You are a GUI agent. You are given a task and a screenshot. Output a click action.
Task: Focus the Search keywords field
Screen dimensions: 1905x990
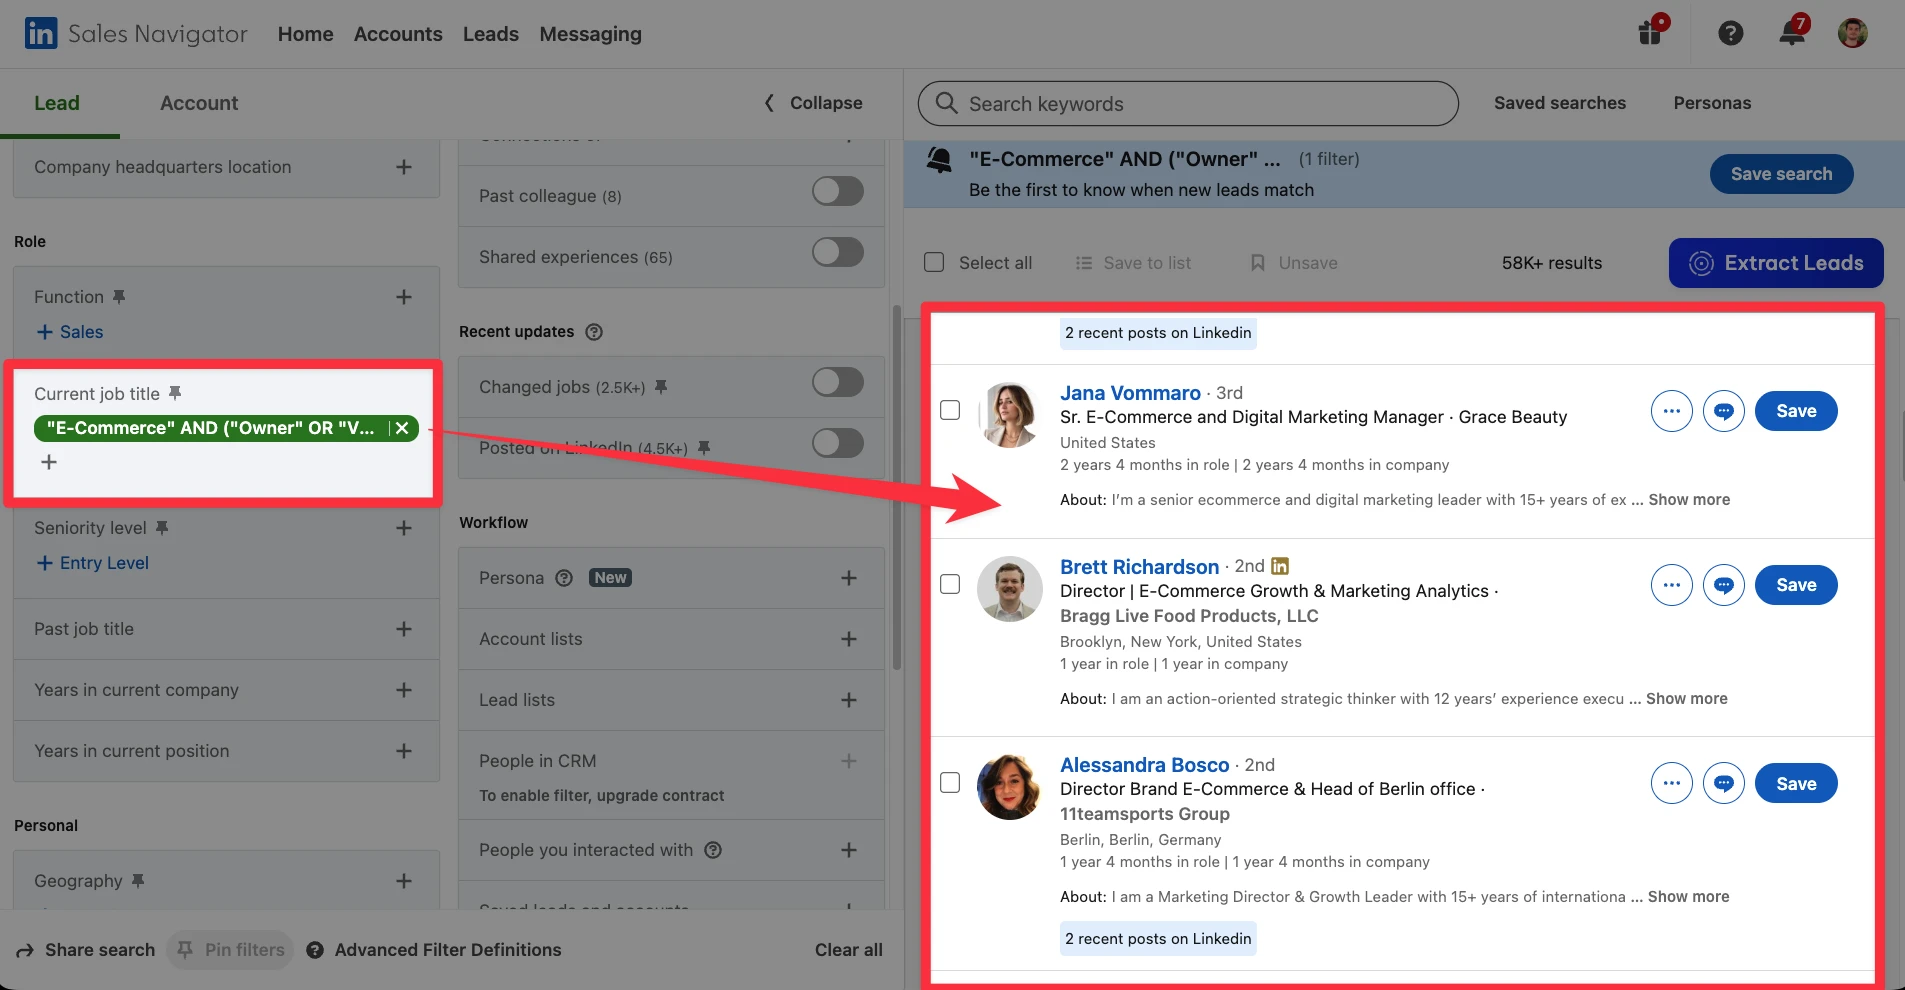click(1188, 103)
